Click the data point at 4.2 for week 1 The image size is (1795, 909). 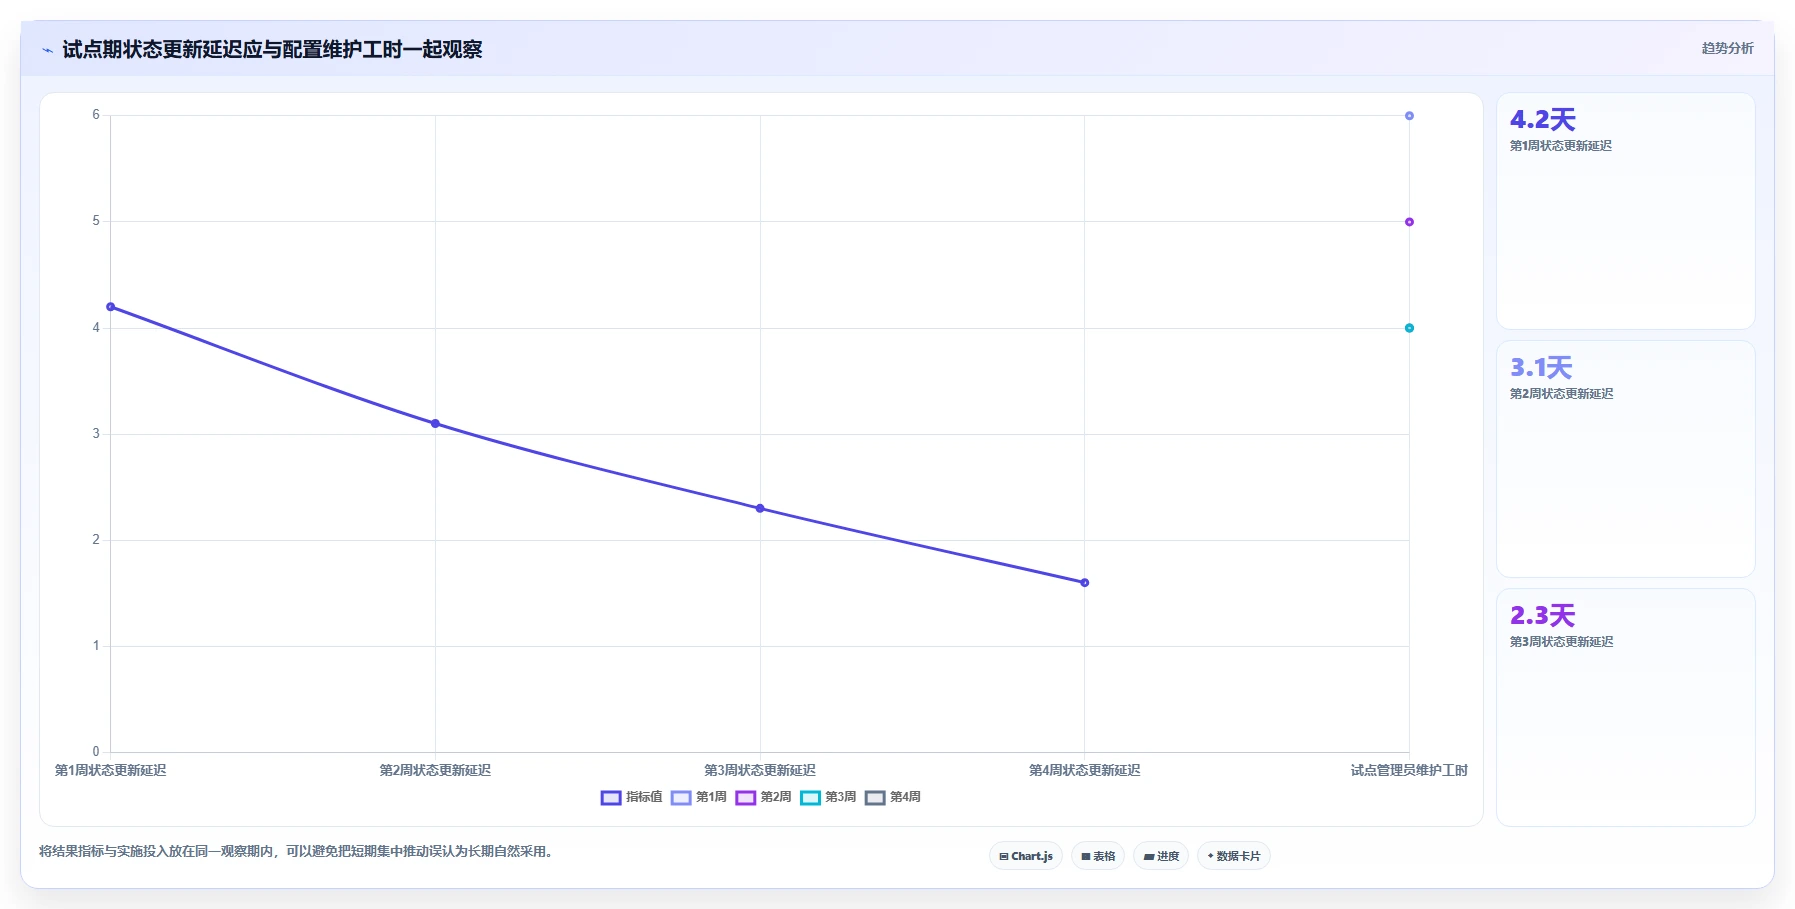coord(110,307)
